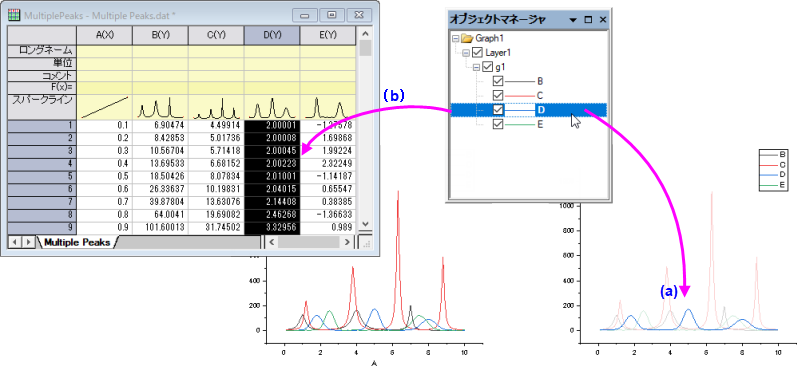This screenshot has width=797, height=366.
Task: Close the Object Manager panel
Action: coord(603,20)
